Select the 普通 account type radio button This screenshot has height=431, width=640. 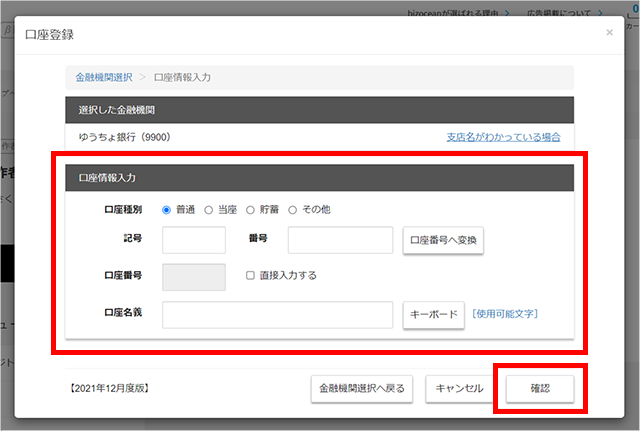[166, 210]
